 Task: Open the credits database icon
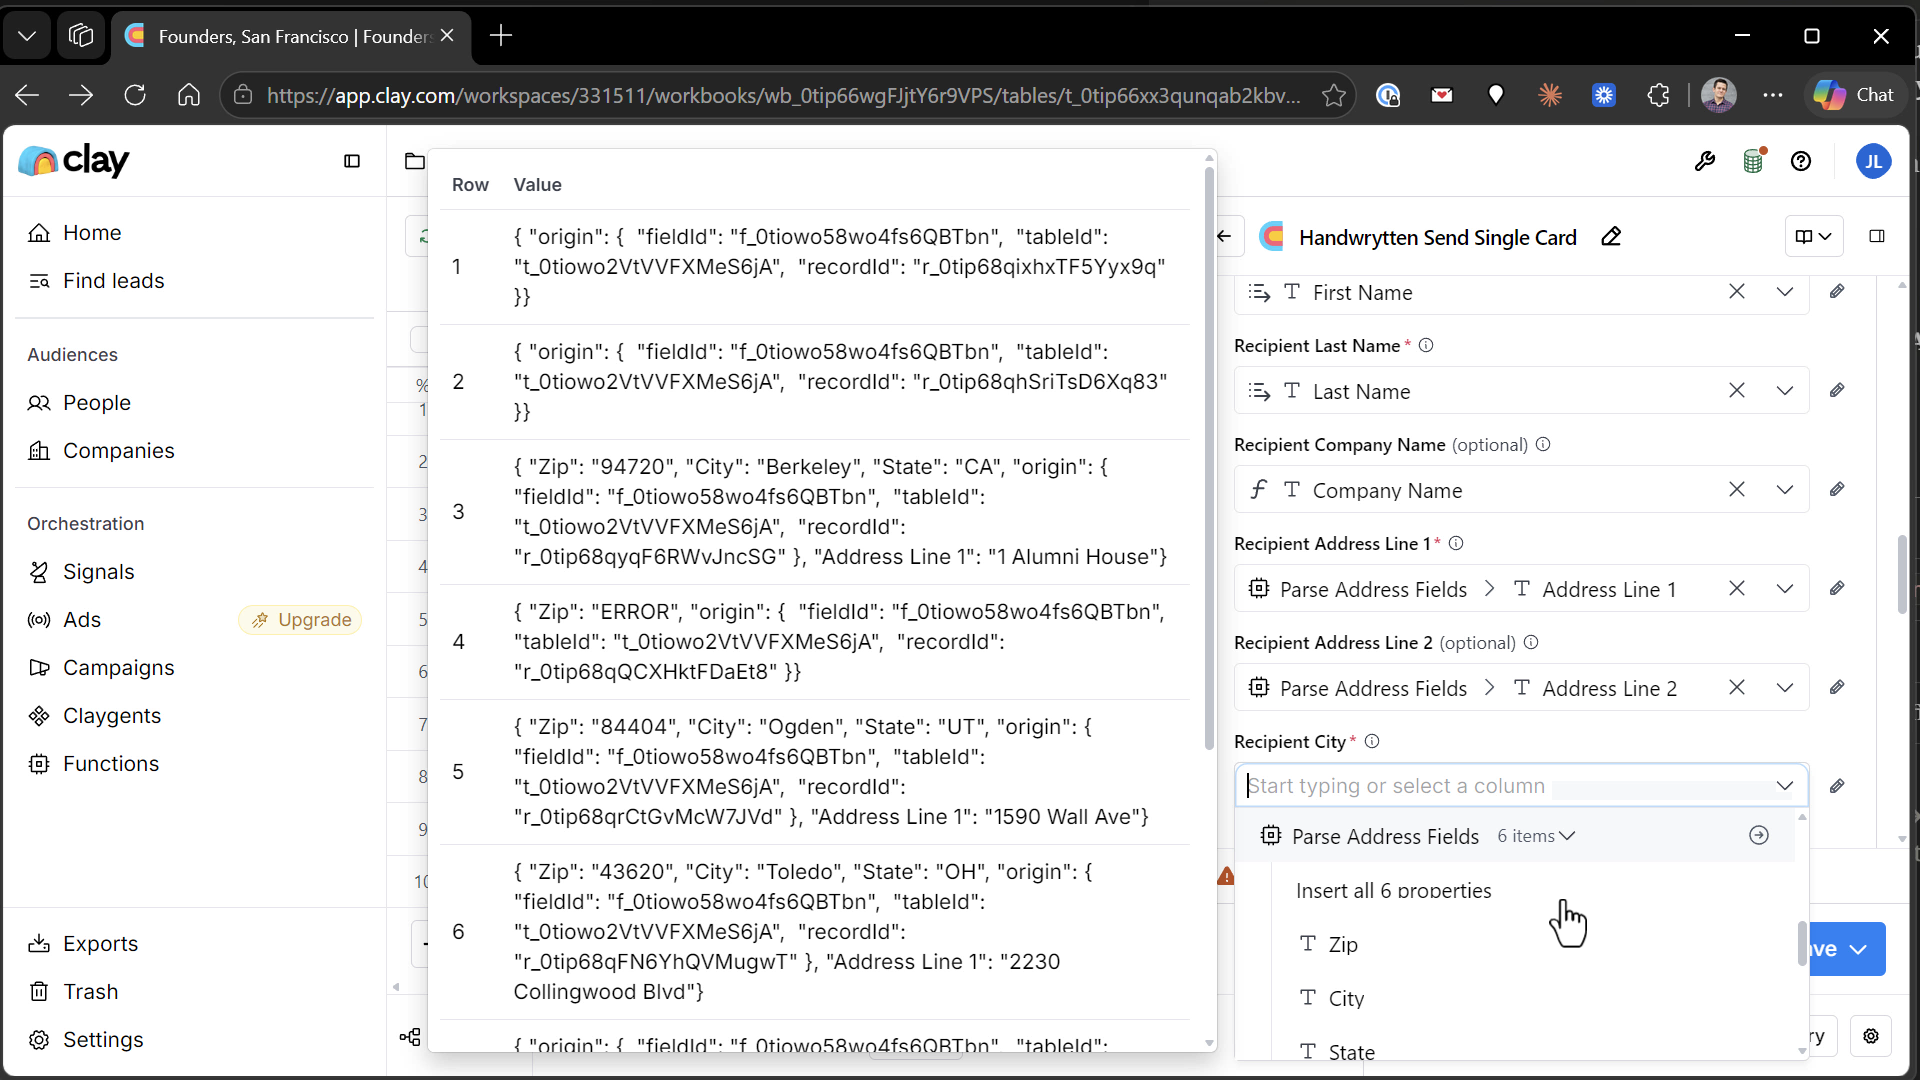1754,161
